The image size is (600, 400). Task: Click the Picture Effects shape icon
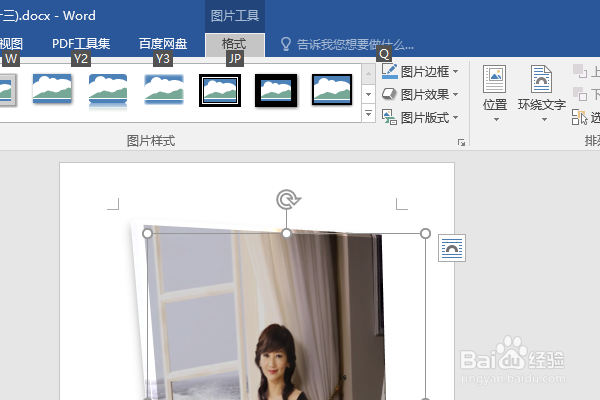tap(389, 94)
